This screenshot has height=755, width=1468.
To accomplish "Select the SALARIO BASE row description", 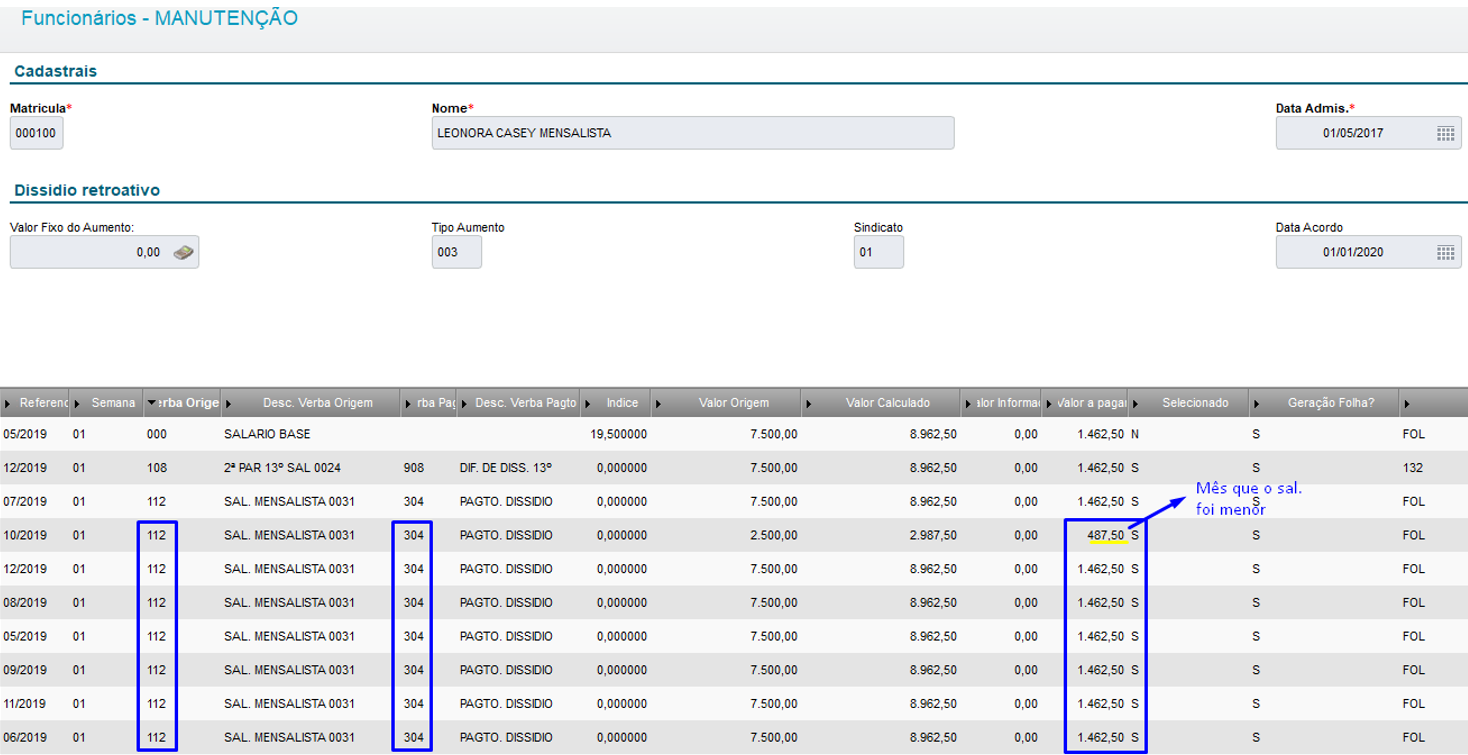I will point(267,435).
